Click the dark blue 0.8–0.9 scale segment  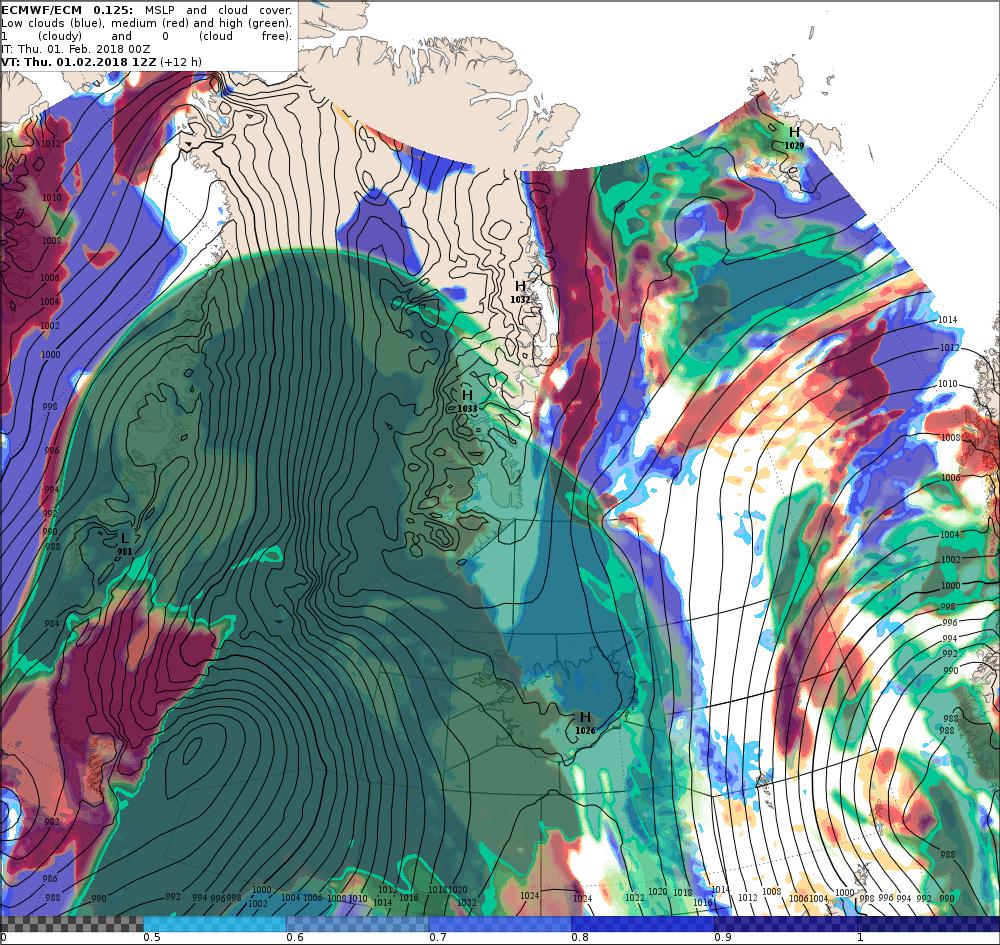643,924
